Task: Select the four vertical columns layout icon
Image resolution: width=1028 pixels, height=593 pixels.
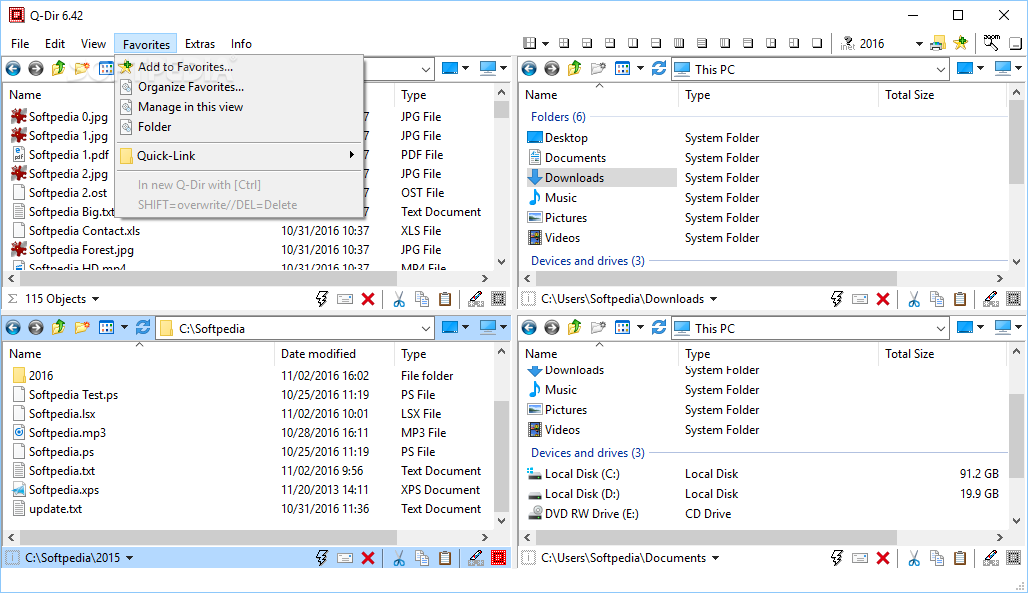Action: (x=679, y=43)
